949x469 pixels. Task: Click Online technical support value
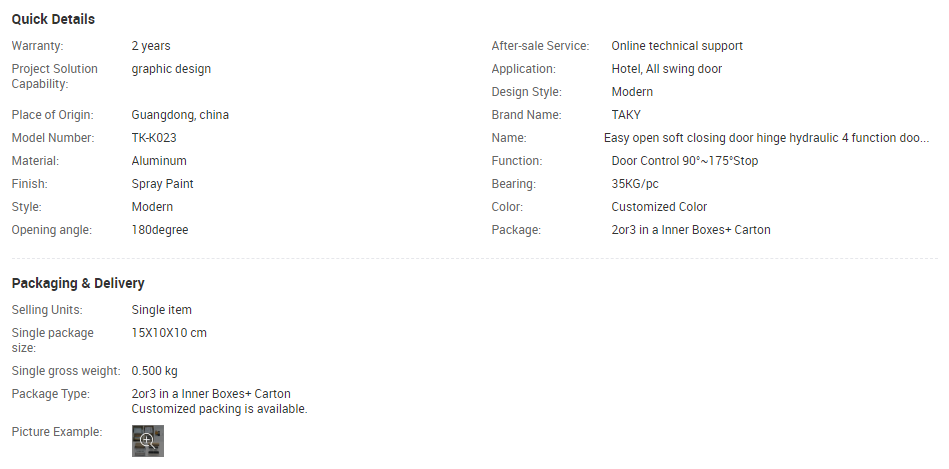pos(677,46)
